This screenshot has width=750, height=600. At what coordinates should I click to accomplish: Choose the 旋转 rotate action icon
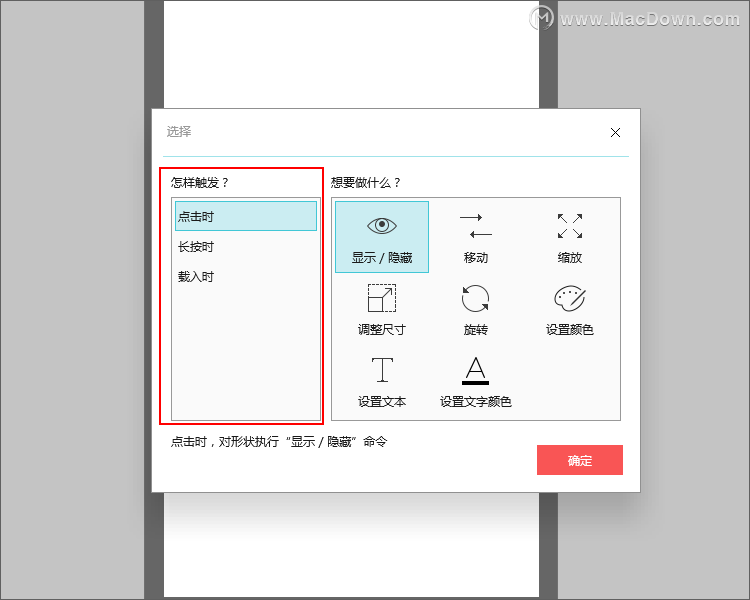(x=475, y=309)
